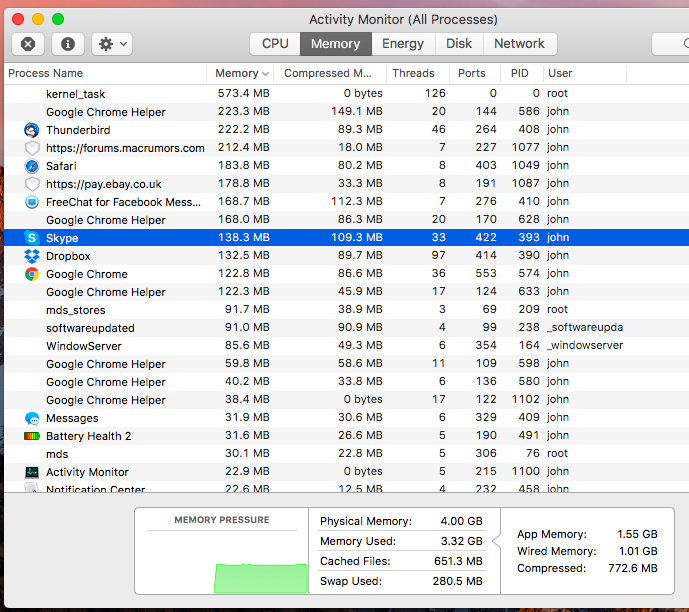The height and width of the screenshot is (612, 689).
Task: Select Google Chrome Helper using 59.8 MB
Action: tap(346, 364)
